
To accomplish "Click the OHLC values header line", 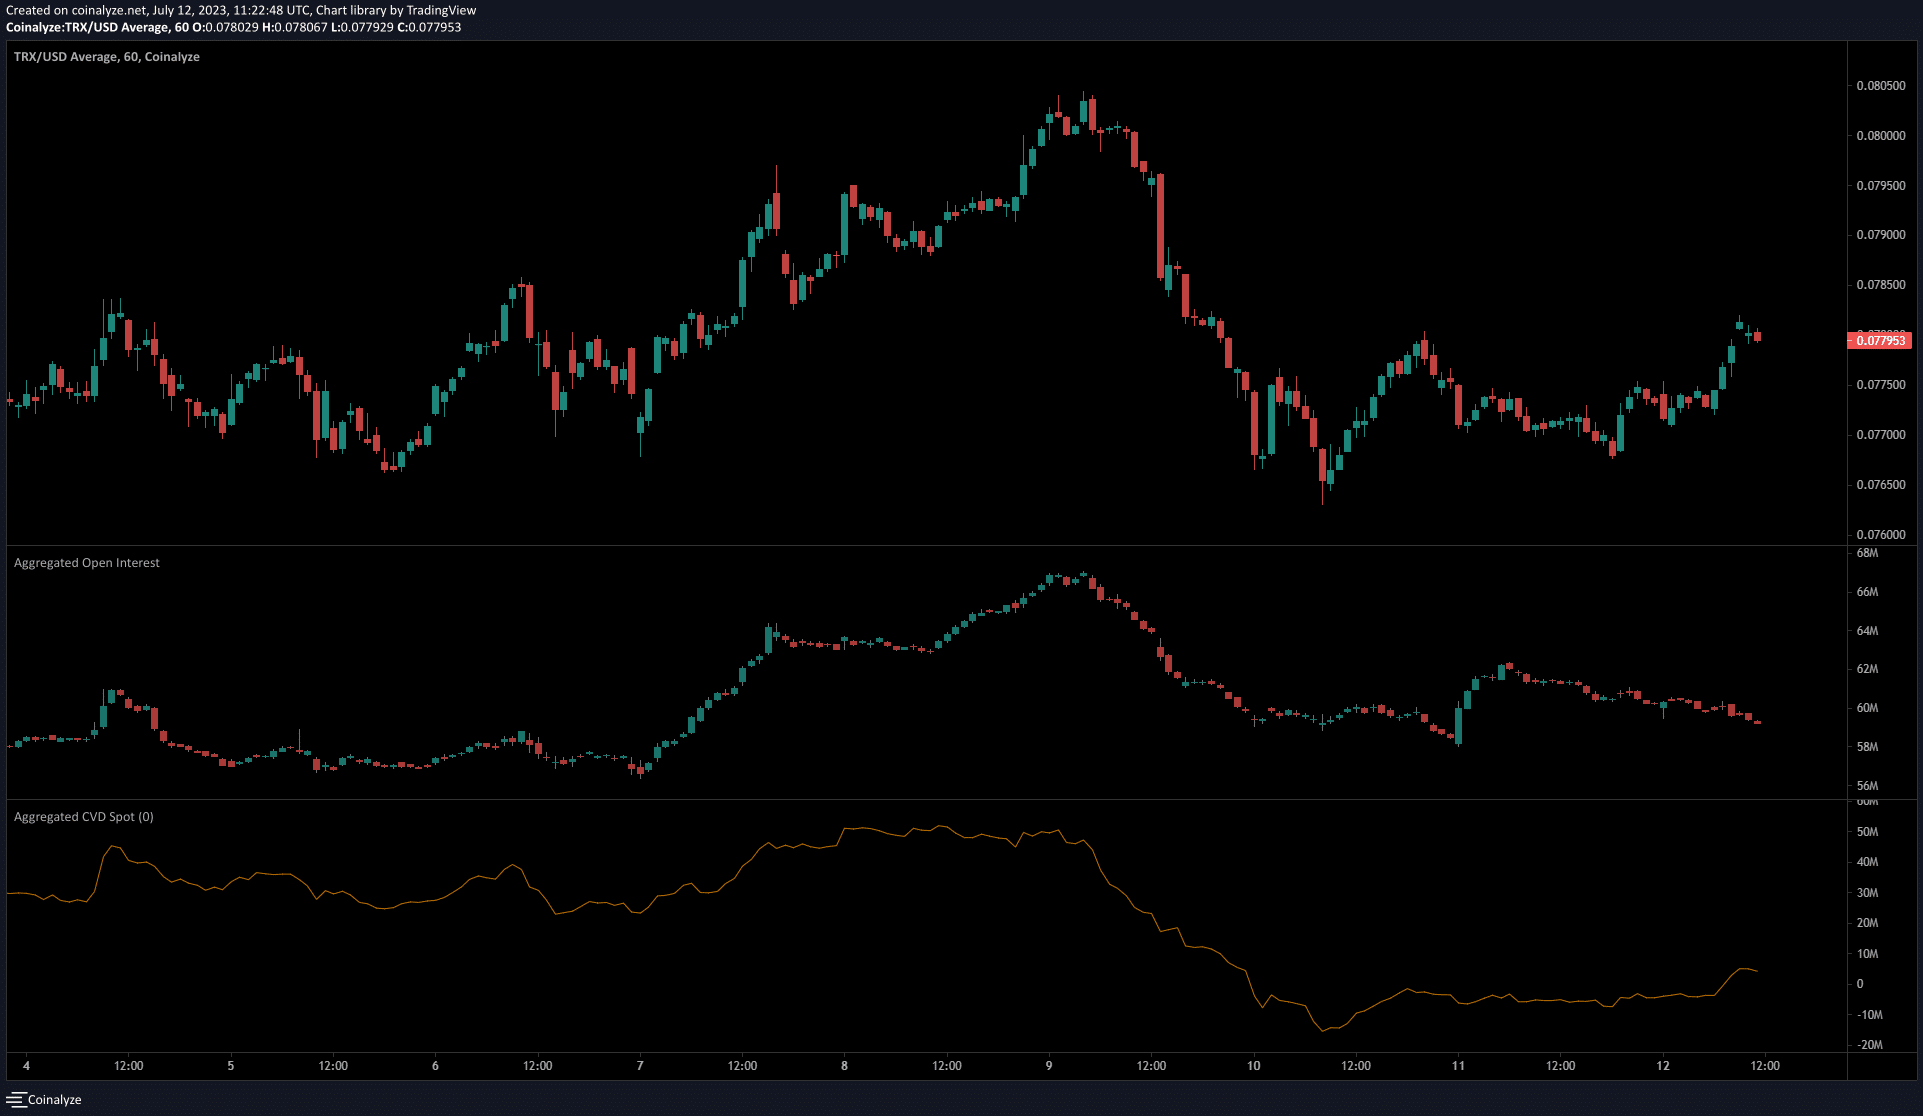I will tap(234, 28).
